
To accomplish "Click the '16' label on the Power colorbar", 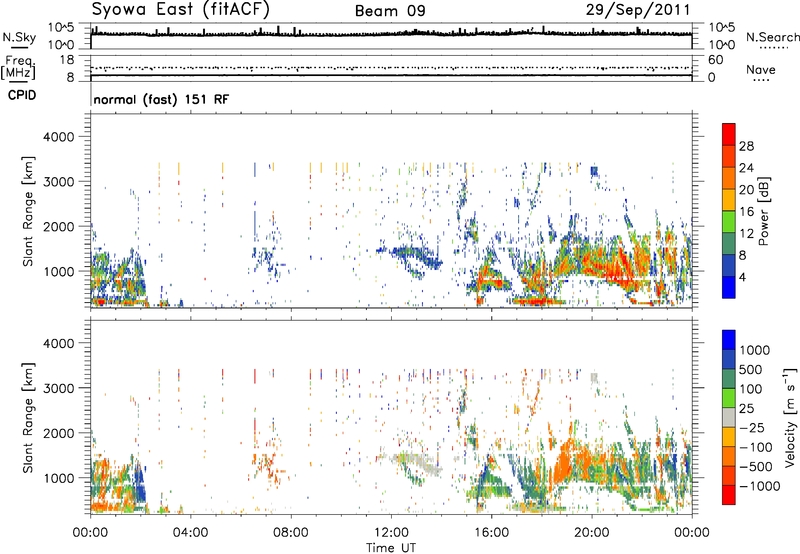I will point(746,212).
